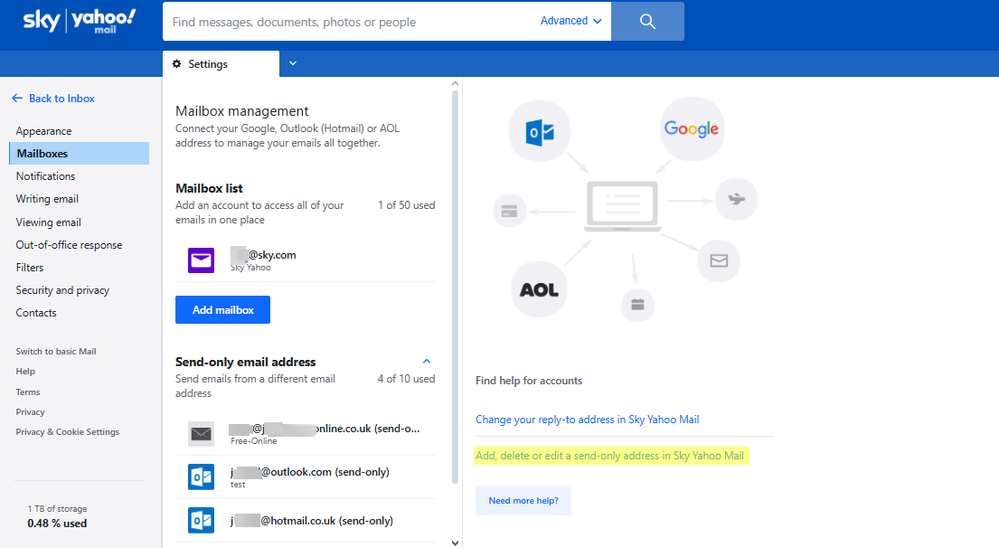
Task: Click the Help link in sidebar
Action: click(25, 371)
